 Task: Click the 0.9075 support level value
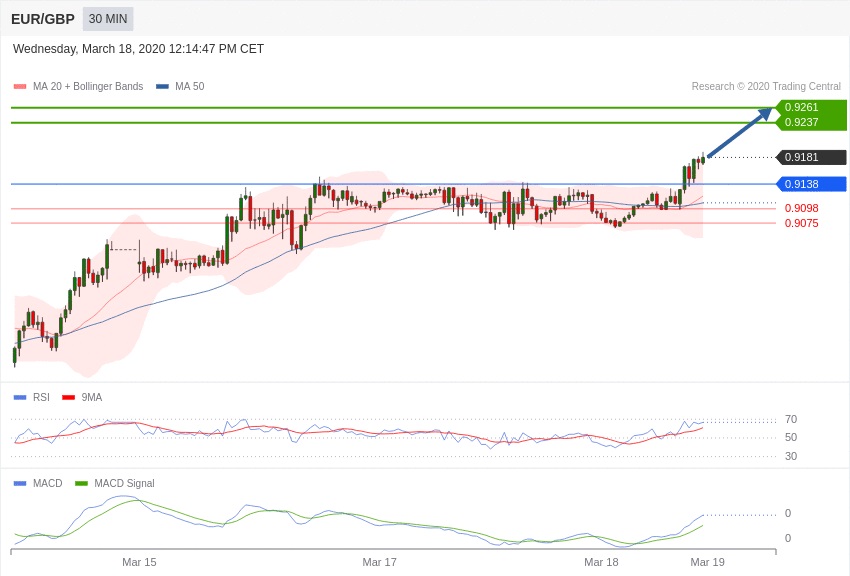tap(801, 223)
